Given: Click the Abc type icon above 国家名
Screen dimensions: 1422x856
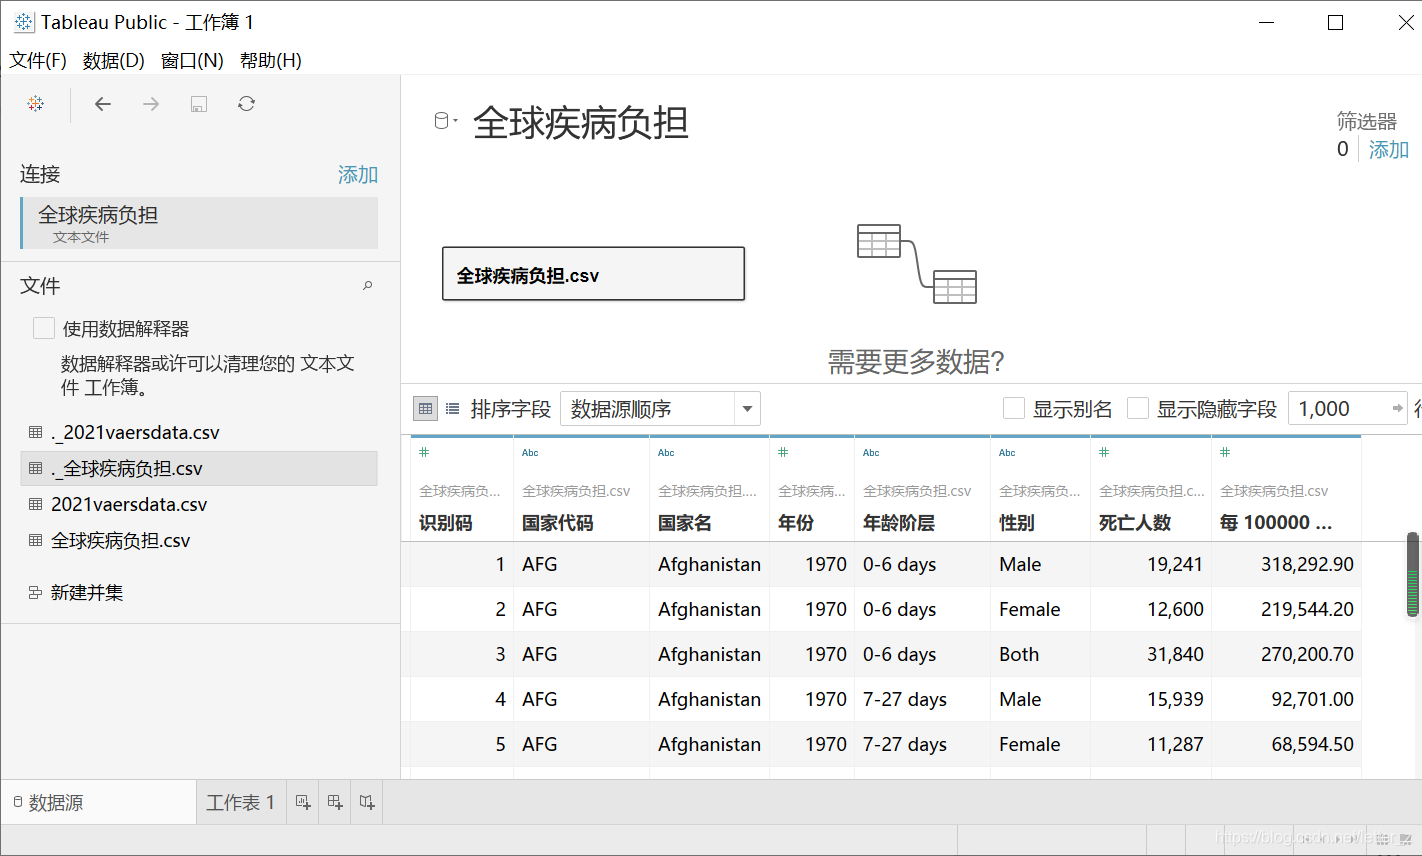Looking at the screenshot, I should point(666,453).
